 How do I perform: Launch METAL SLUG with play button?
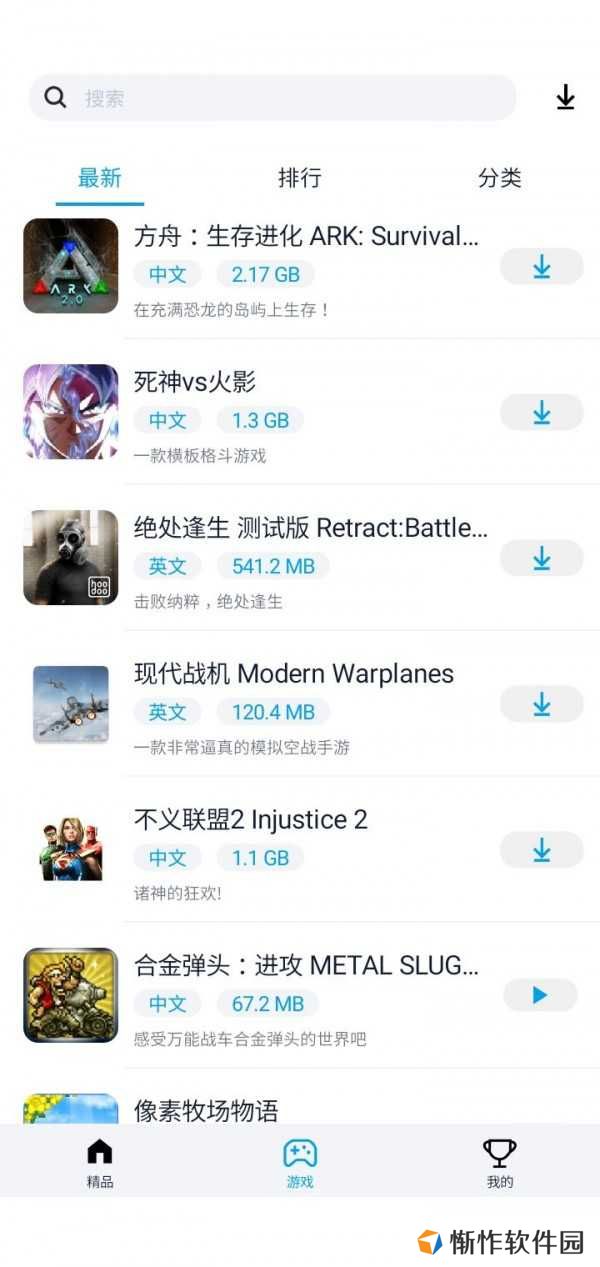click(540, 995)
